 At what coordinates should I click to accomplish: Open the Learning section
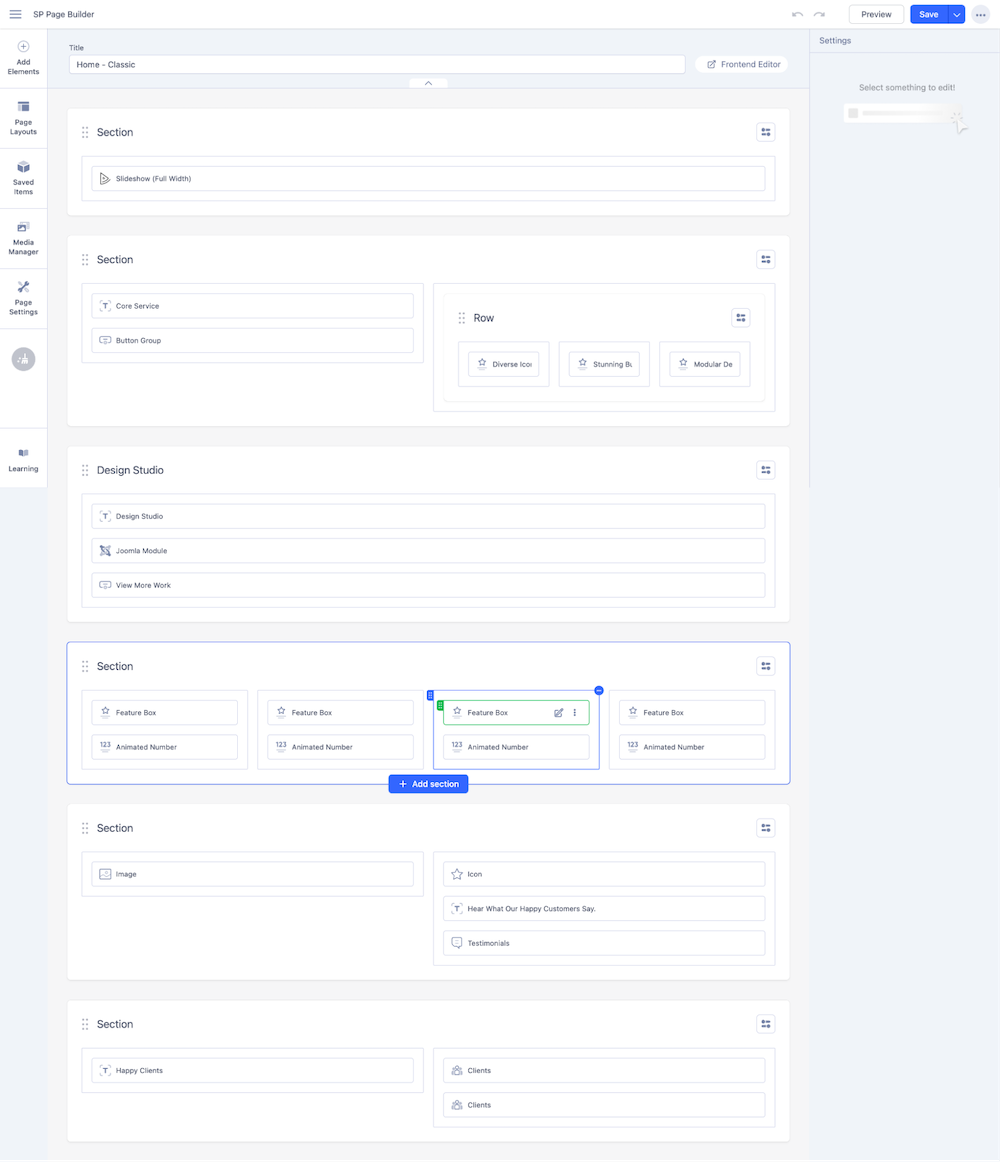click(x=23, y=460)
